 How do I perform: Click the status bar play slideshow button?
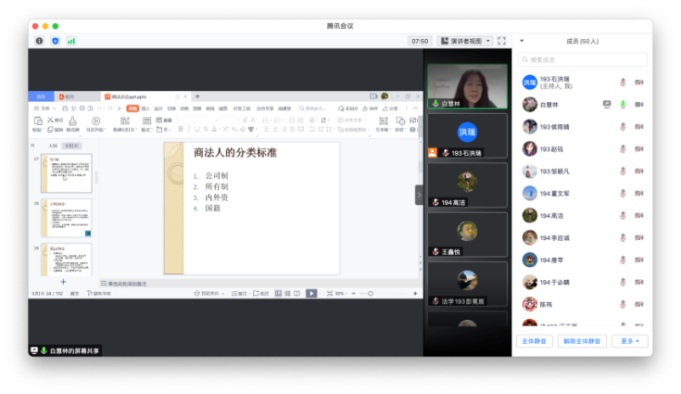[x=311, y=294]
